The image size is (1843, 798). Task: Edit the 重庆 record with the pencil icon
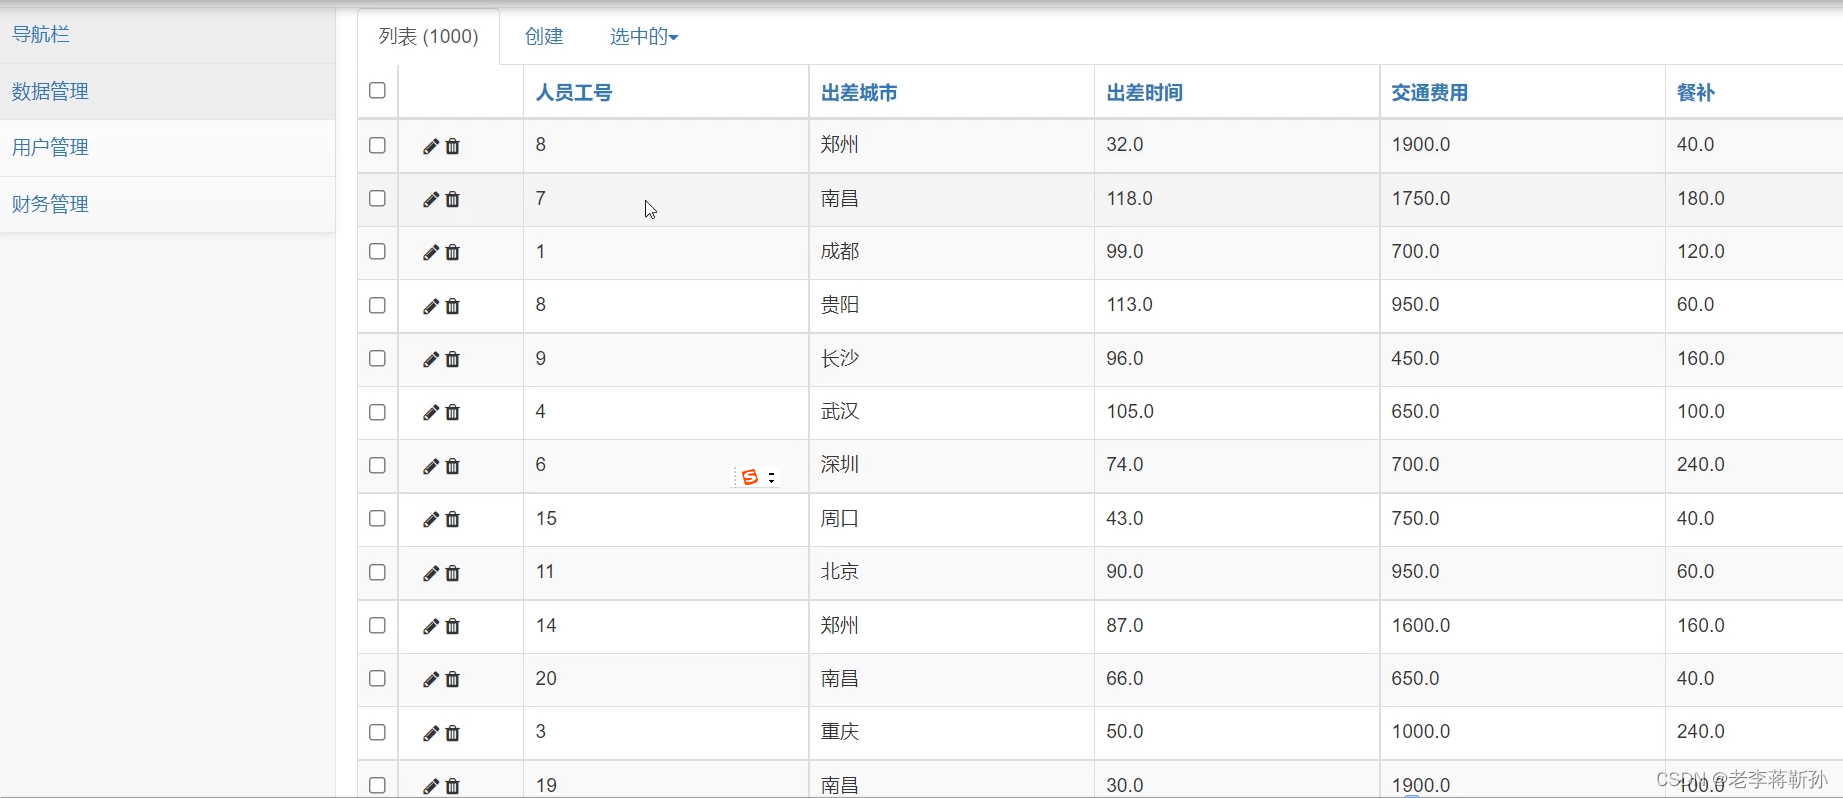pyautogui.click(x=431, y=733)
